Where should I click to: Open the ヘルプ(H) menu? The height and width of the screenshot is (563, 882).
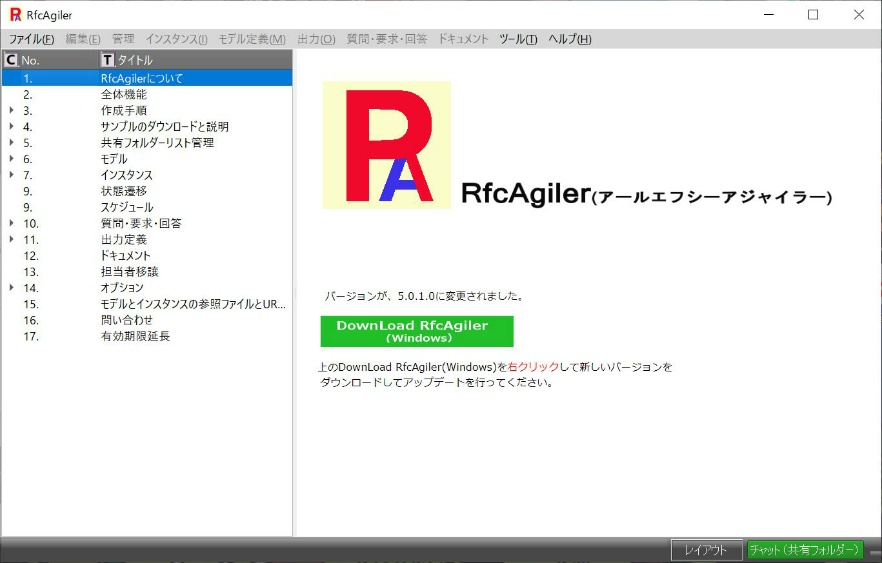[570, 39]
